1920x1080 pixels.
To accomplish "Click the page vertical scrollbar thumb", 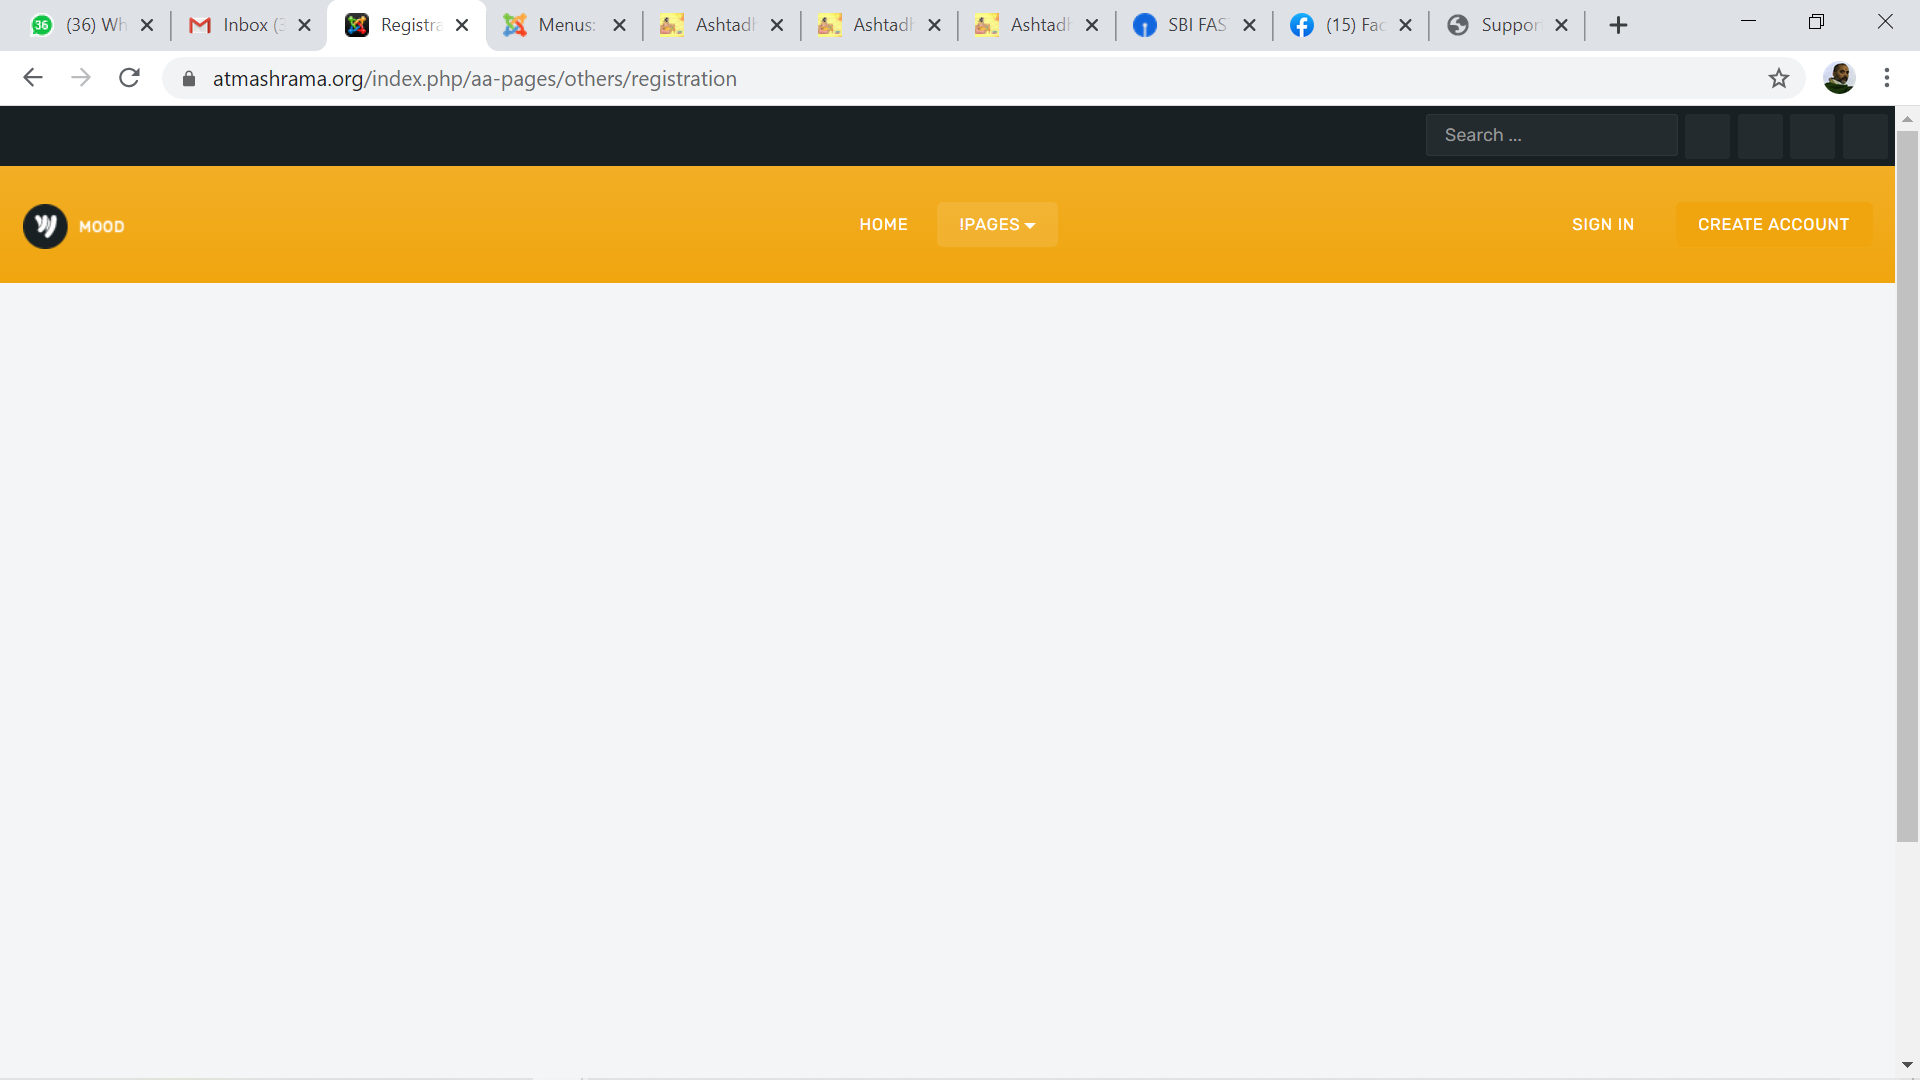I will 1907,485.
